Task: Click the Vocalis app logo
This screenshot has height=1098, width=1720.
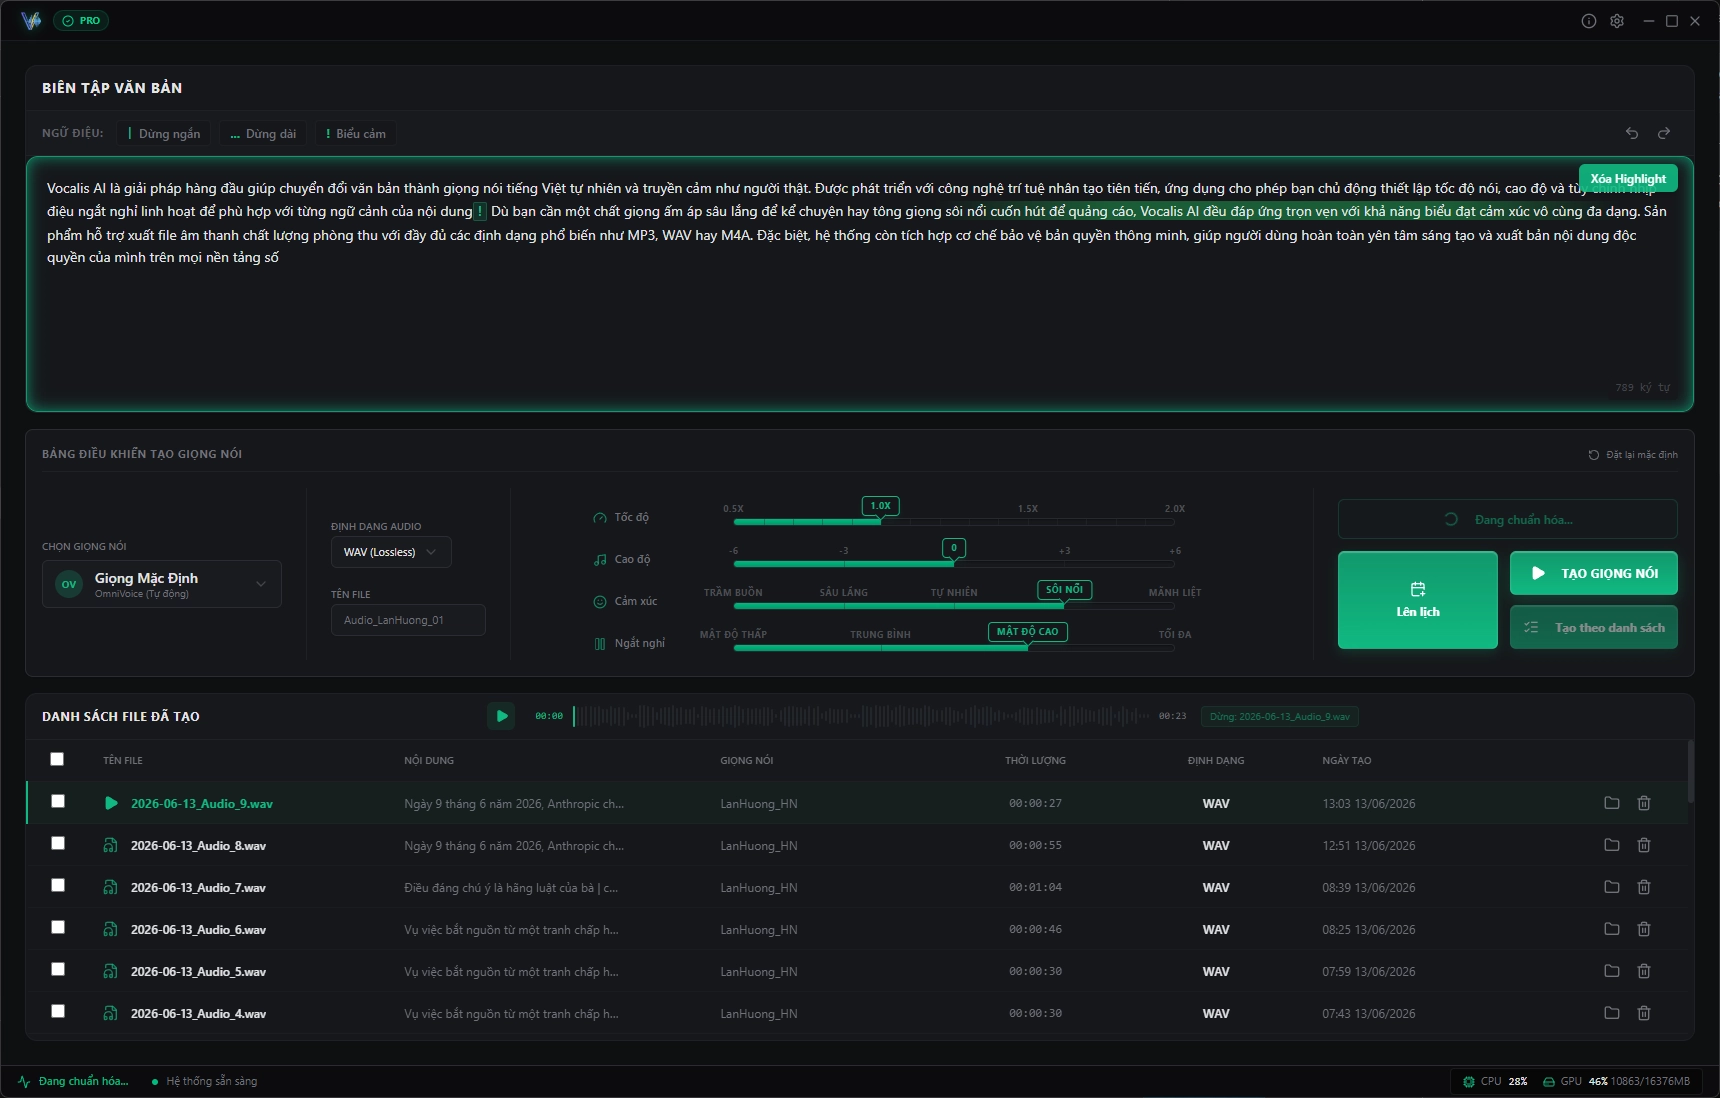Action: [x=31, y=21]
